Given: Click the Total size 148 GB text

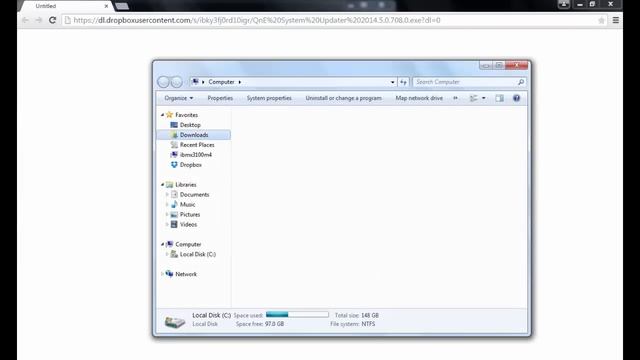Looking at the screenshot, I should coord(357,316).
